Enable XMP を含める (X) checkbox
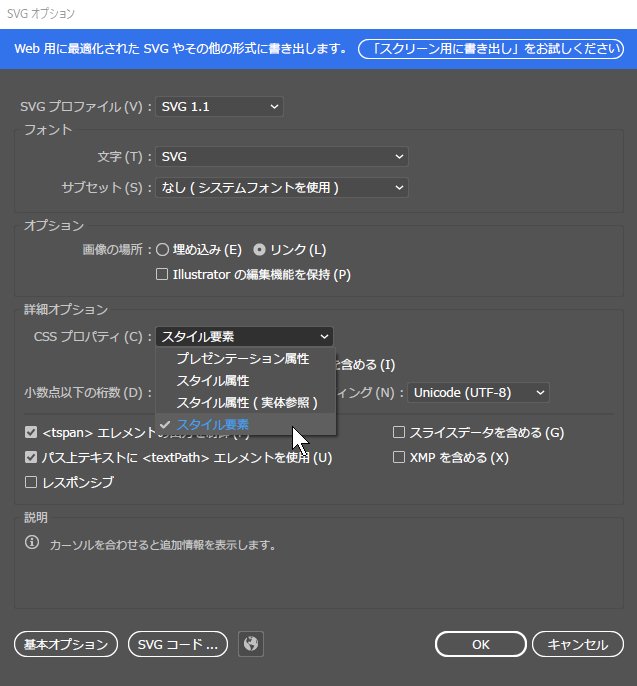 (399, 457)
